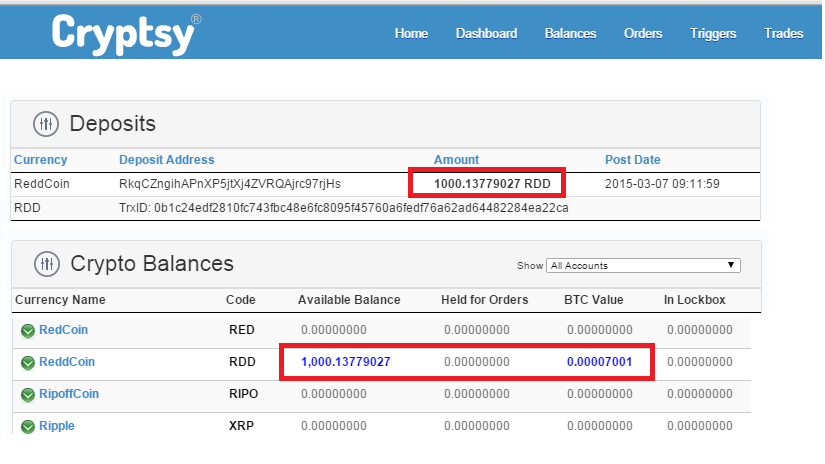Viewport: 825px width, 464px height.
Task: Click the Currency Name column header
Action: pos(60,300)
